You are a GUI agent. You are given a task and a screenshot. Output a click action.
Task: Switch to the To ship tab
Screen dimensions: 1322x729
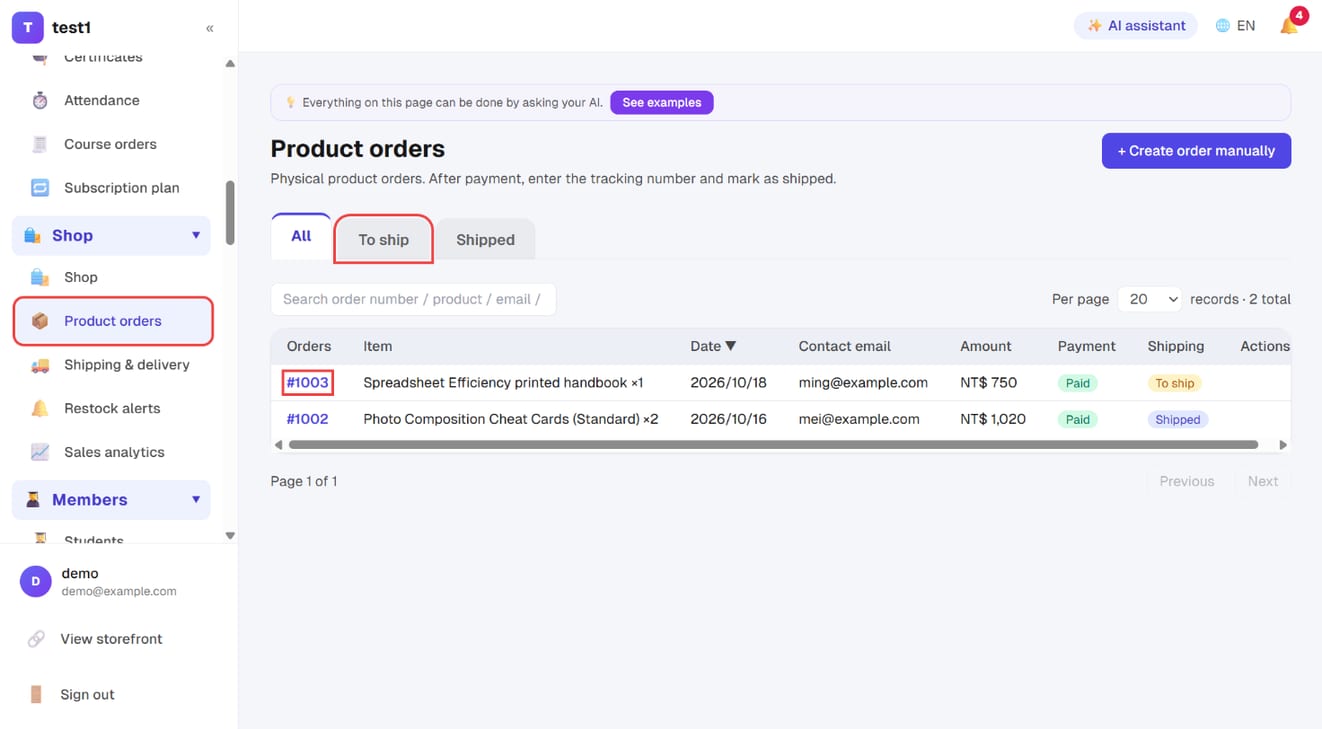[x=384, y=240]
